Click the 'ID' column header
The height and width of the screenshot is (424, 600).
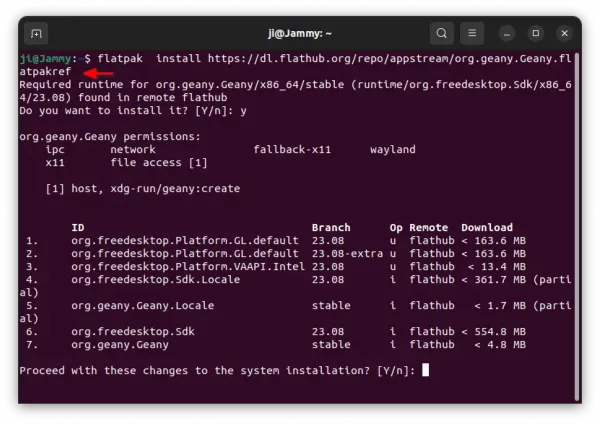point(78,228)
